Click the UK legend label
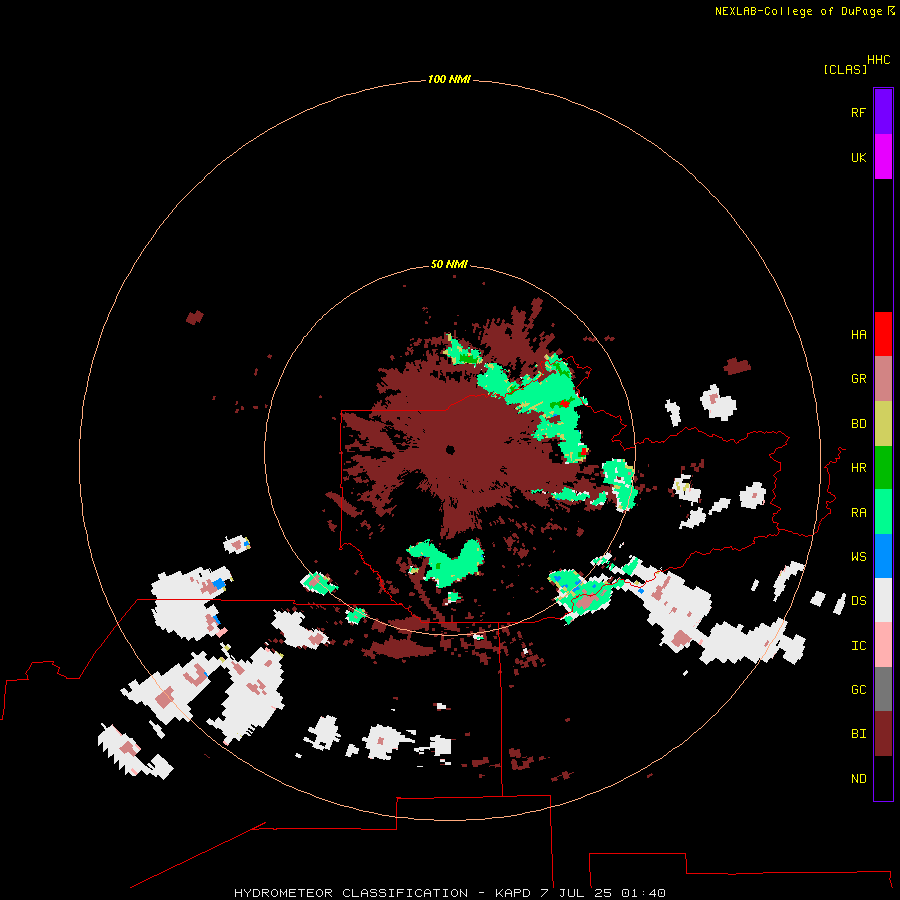 (858, 157)
